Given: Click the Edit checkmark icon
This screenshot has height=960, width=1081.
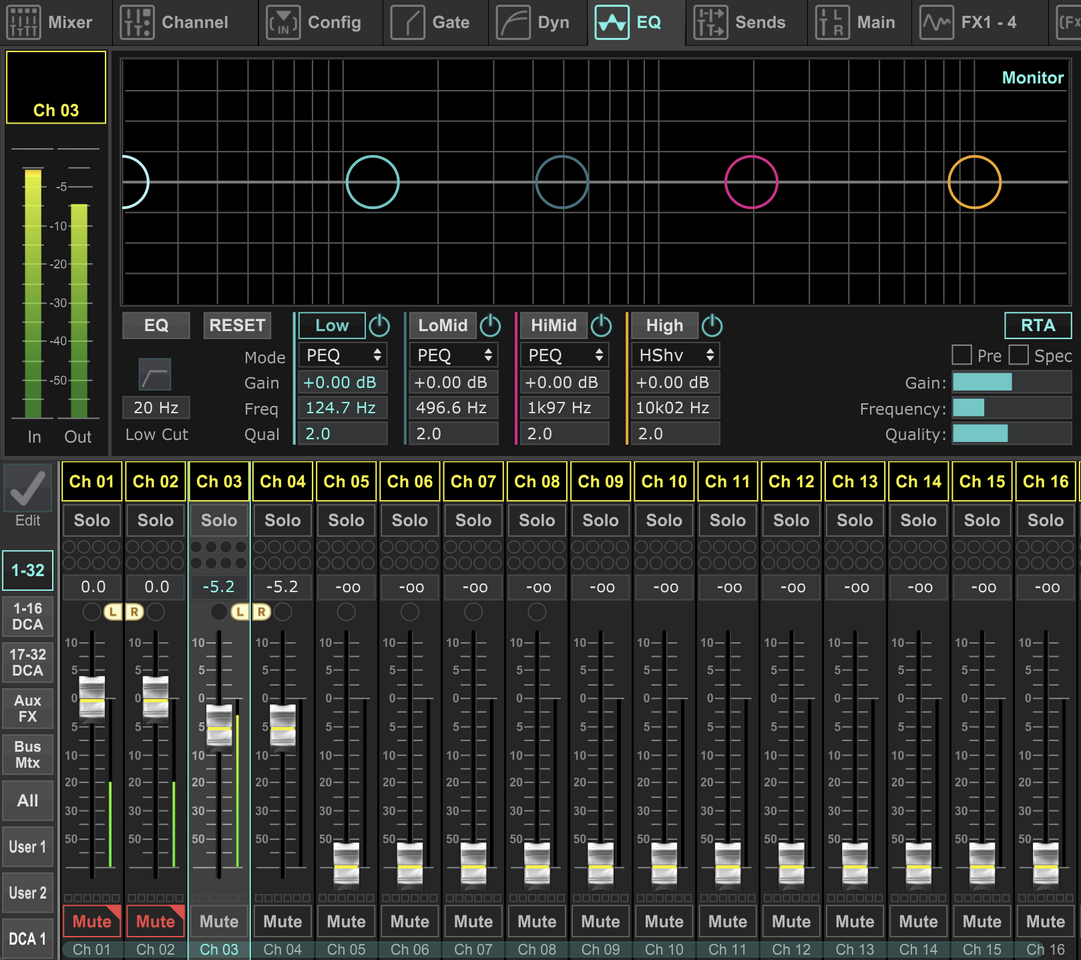Looking at the screenshot, I should pyautogui.click(x=28, y=488).
